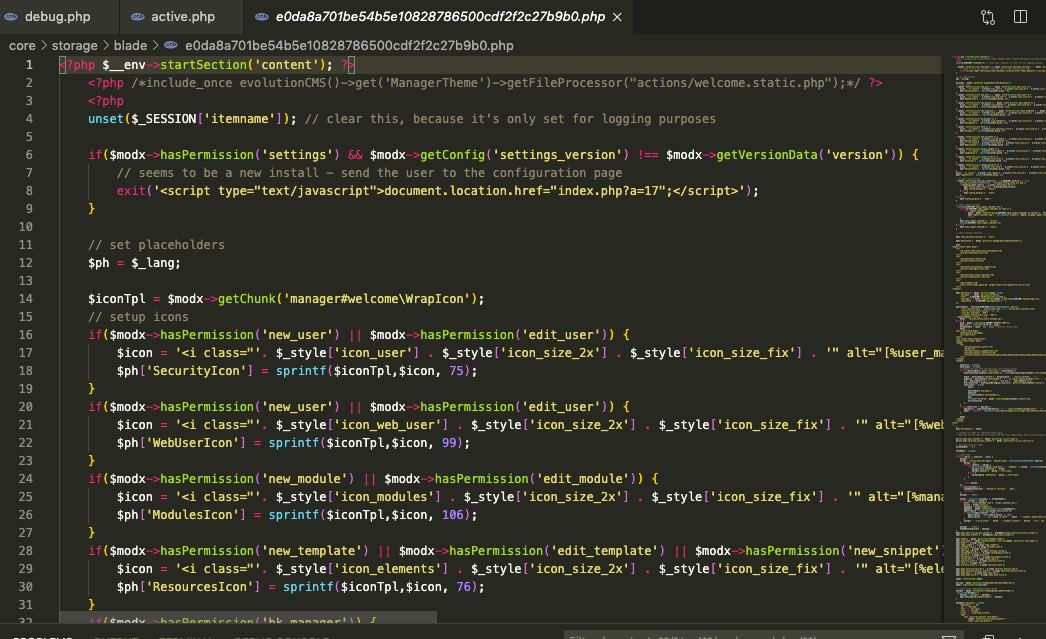Click the number 106 on line 26
Screen dimensions: 1046x639
[452, 515]
